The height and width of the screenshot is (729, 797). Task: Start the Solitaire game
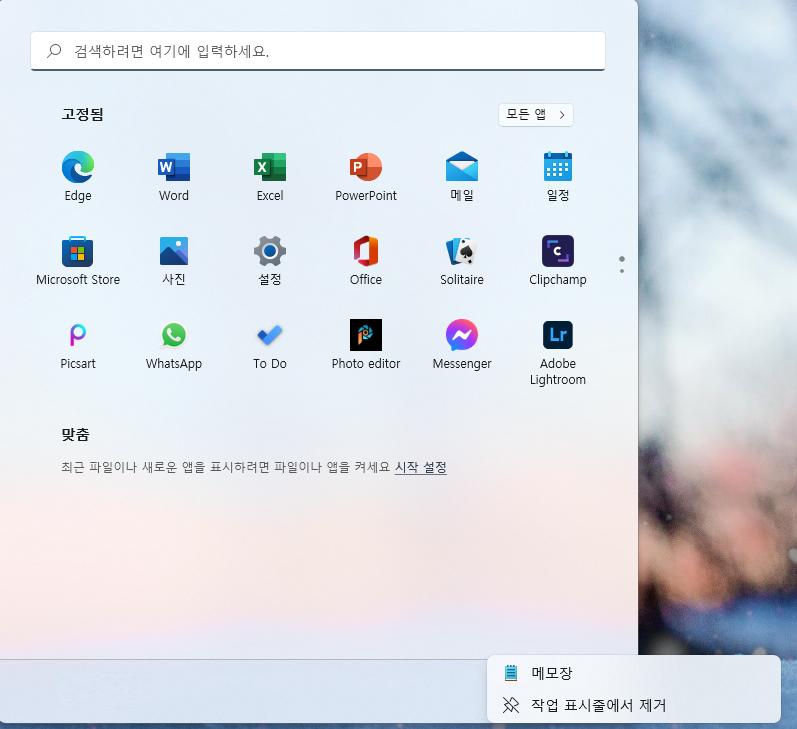pyautogui.click(x=462, y=261)
